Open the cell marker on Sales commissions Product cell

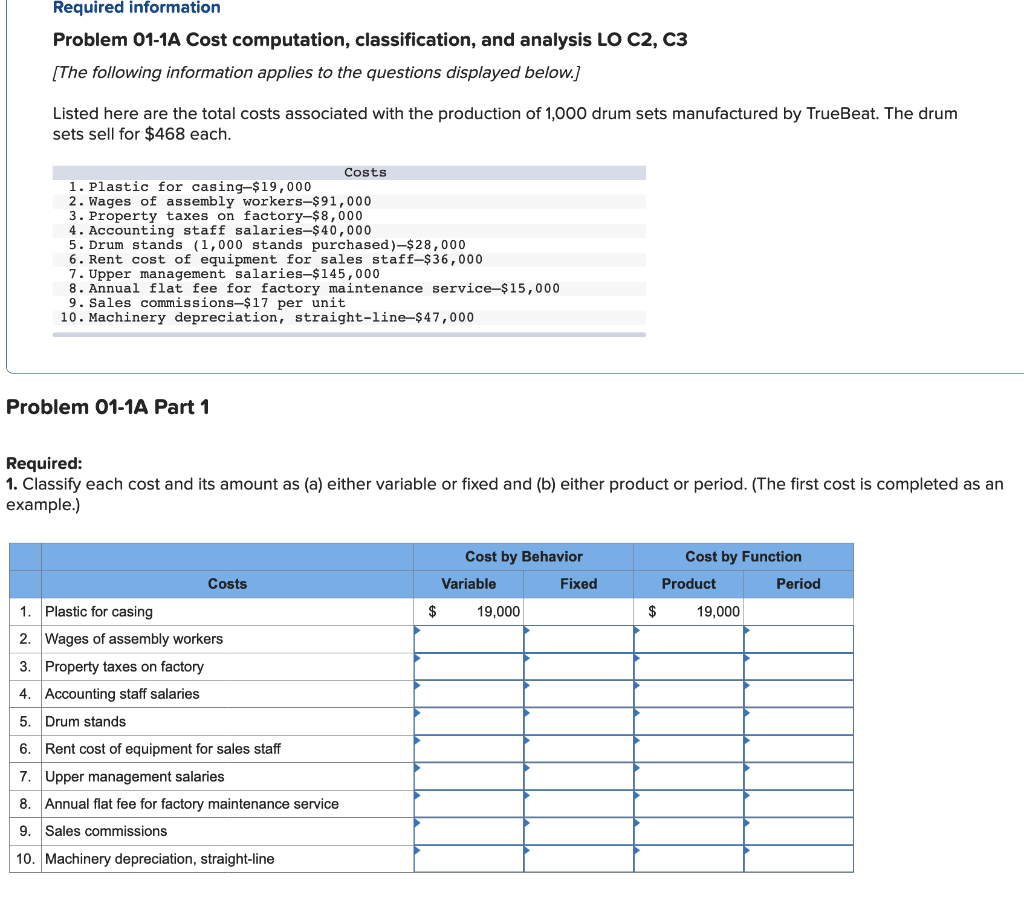(x=637, y=825)
